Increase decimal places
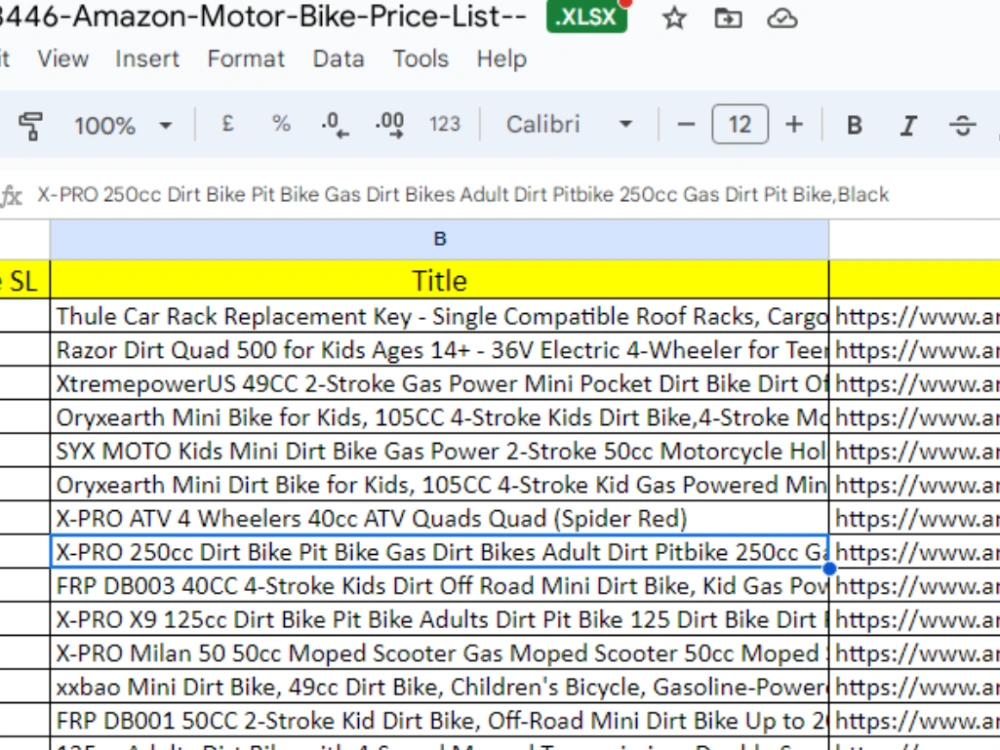Image resolution: width=1000 pixels, height=750 pixels. coord(390,124)
